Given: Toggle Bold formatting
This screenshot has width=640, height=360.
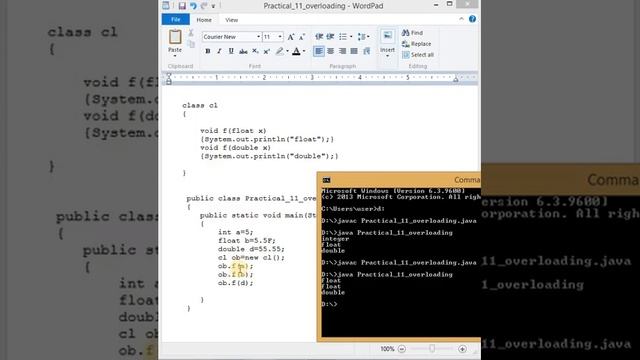Looking at the screenshot, I should pos(208,51).
